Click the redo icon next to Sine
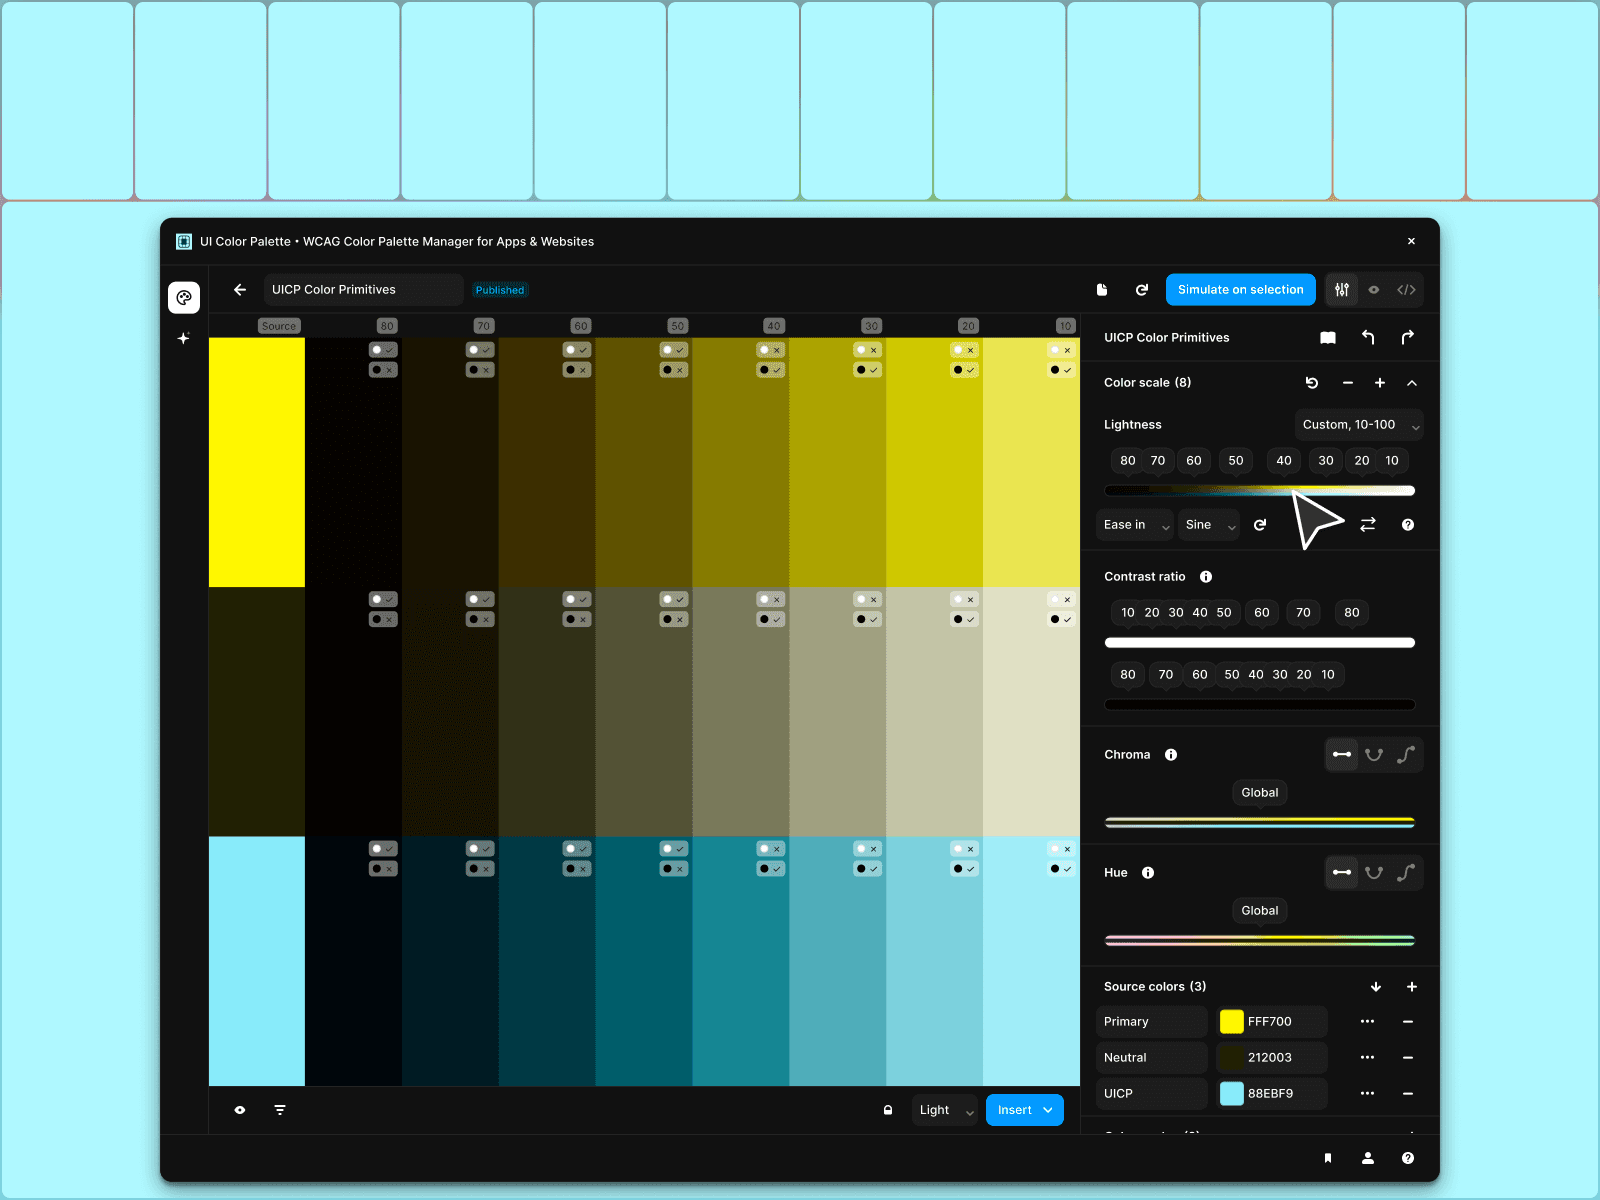The image size is (1600, 1200). (x=1260, y=525)
